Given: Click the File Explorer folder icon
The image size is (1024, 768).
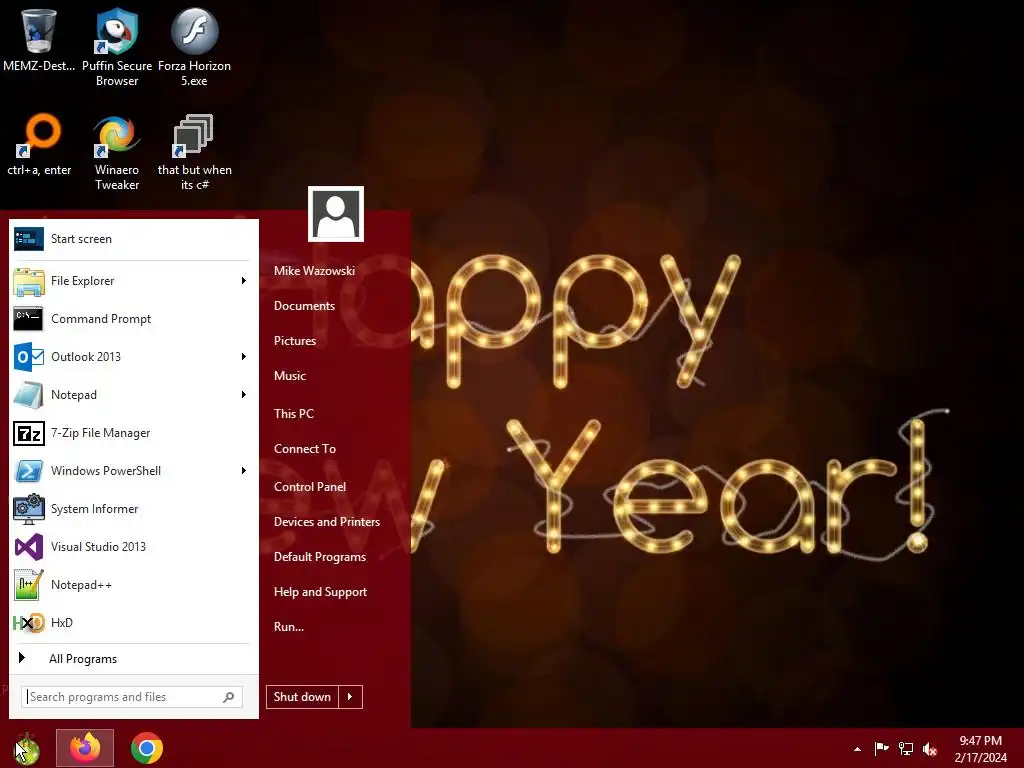Looking at the screenshot, I should point(29,281).
